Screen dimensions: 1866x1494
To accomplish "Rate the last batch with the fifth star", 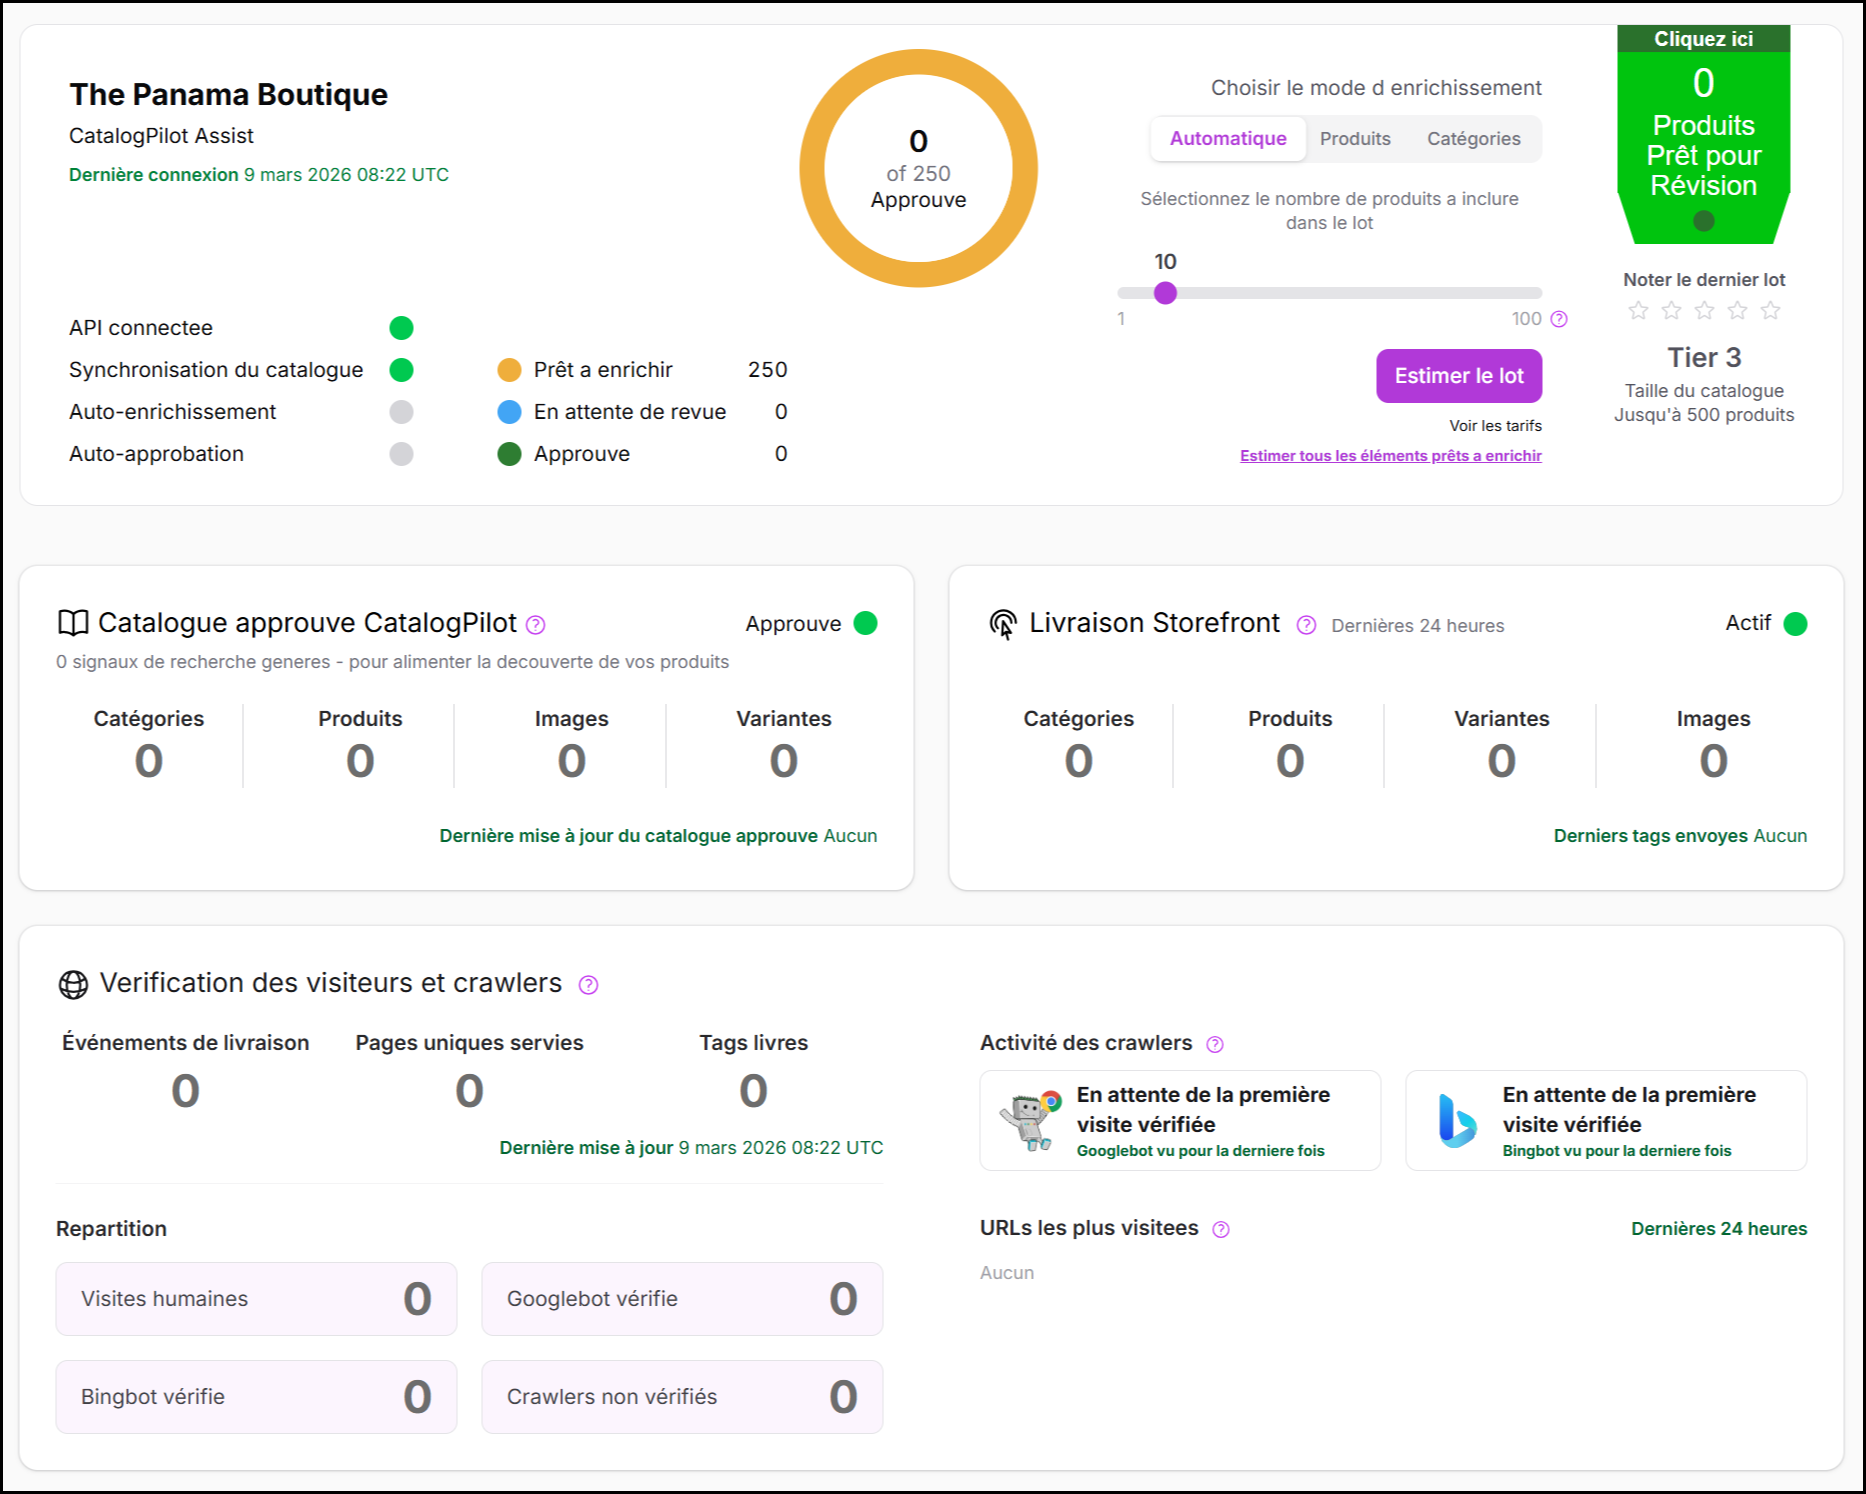I will pyautogui.click(x=1770, y=311).
